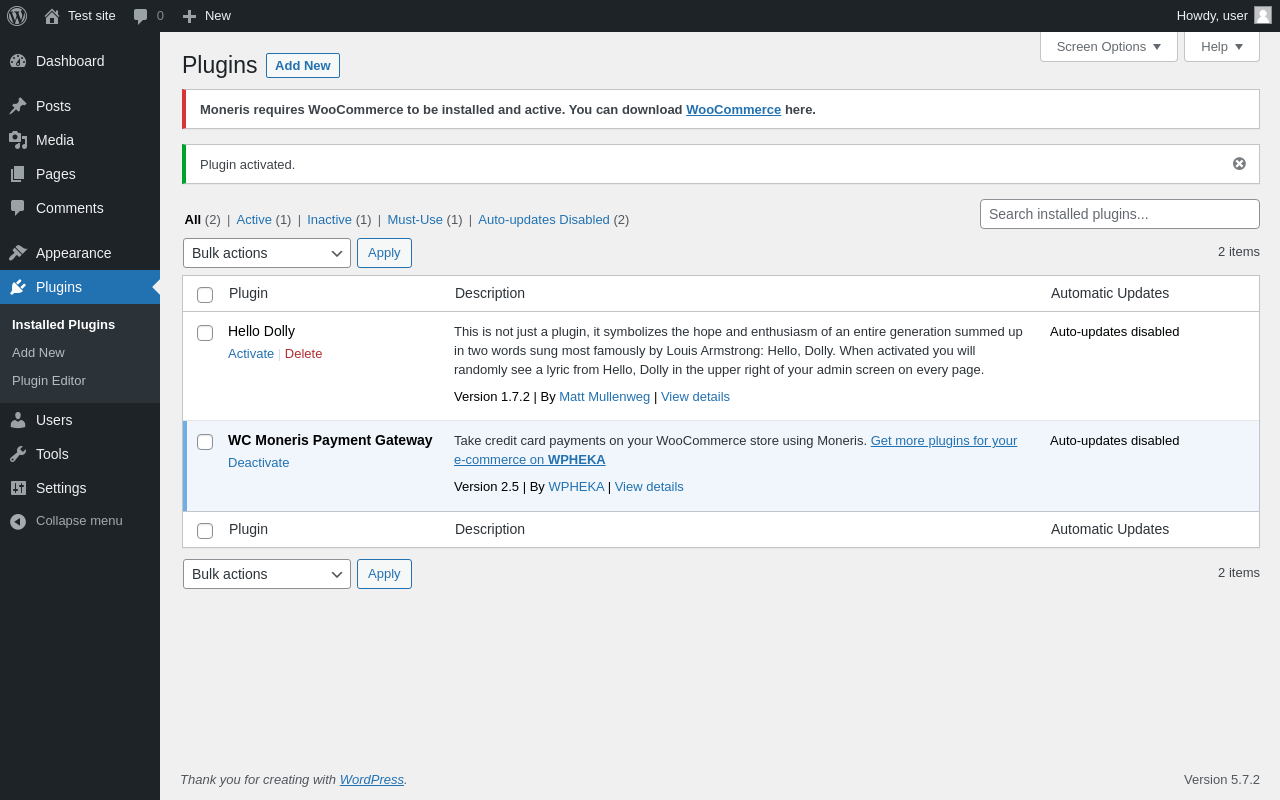Click Comments speech bubble sidebar icon
The height and width of the screenshot is (800, 1280).
point(18,208)
